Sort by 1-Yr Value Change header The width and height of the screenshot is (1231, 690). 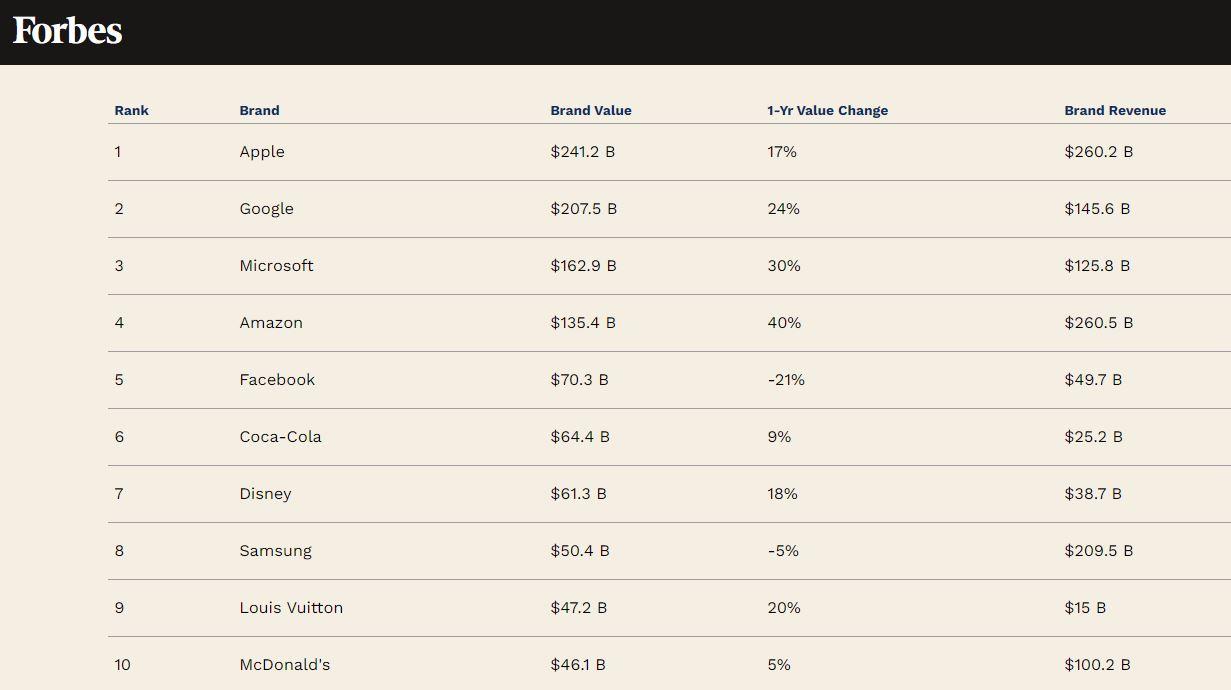point(827,111)
